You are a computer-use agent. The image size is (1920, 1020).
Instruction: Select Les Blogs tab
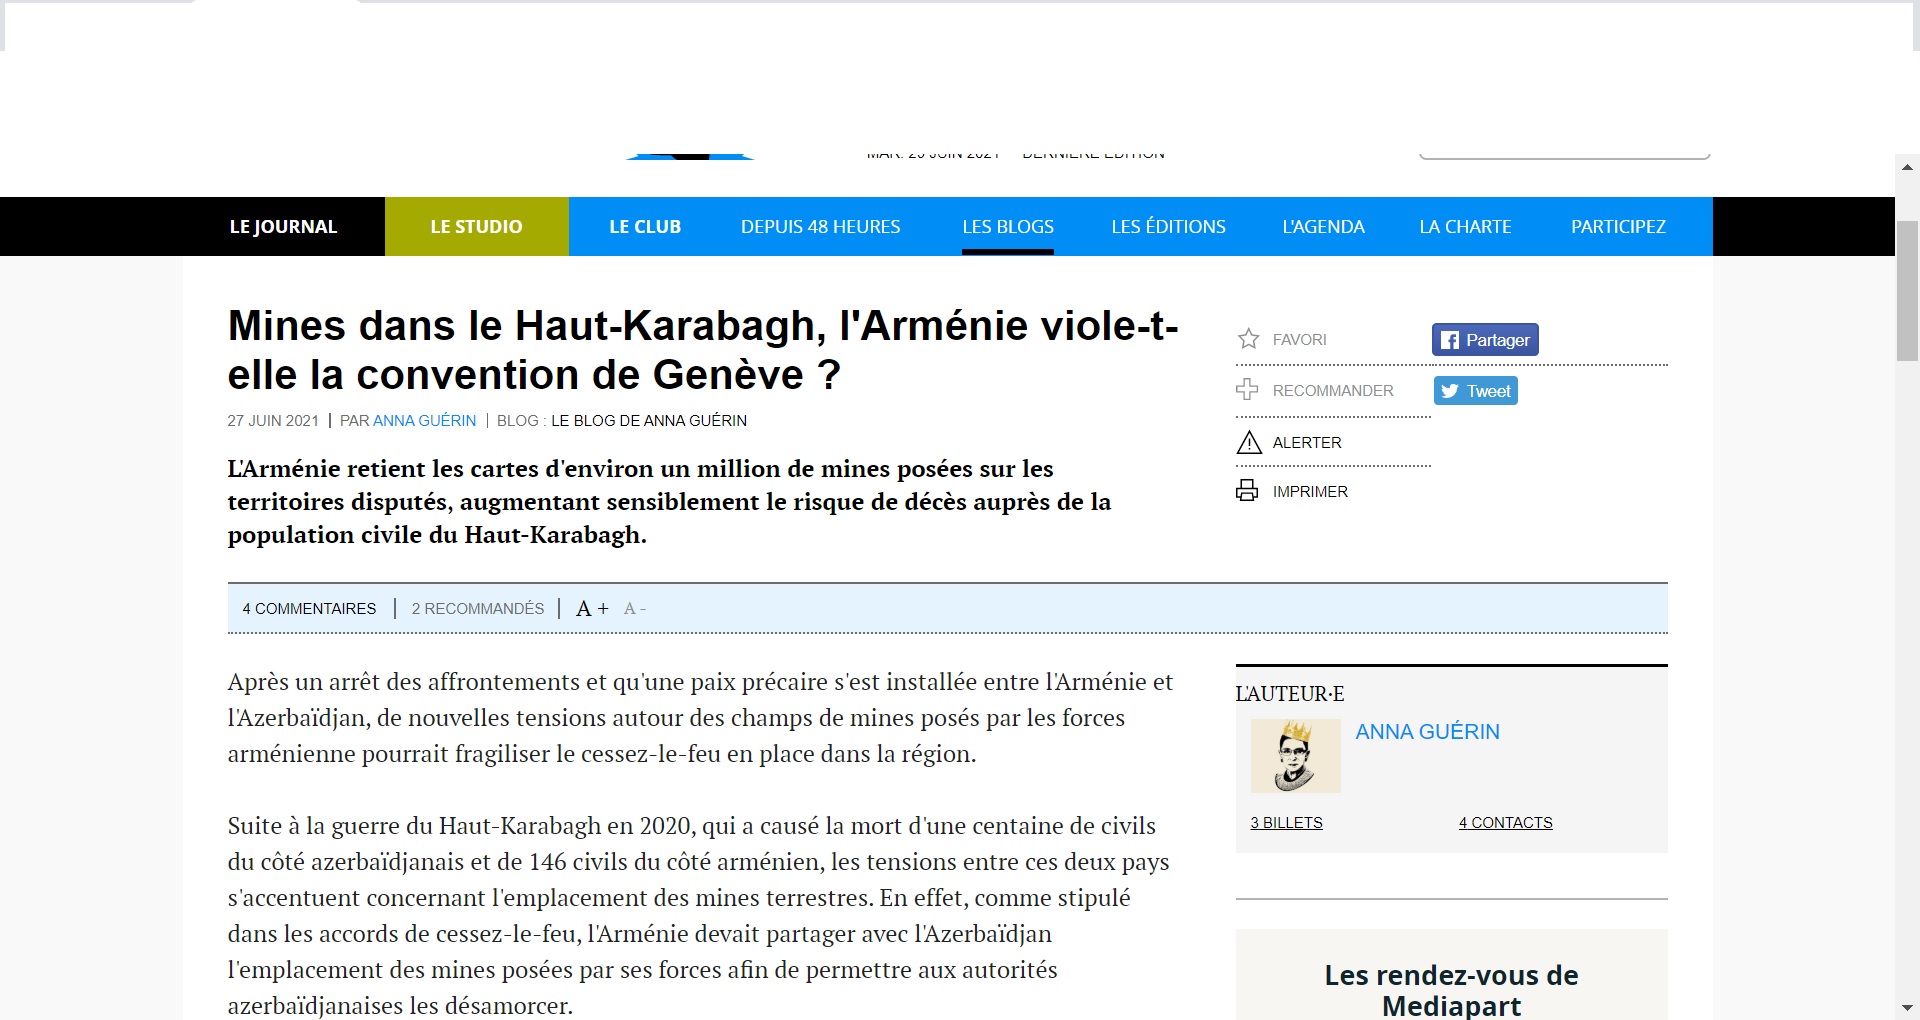click(x=1008, y=226)
